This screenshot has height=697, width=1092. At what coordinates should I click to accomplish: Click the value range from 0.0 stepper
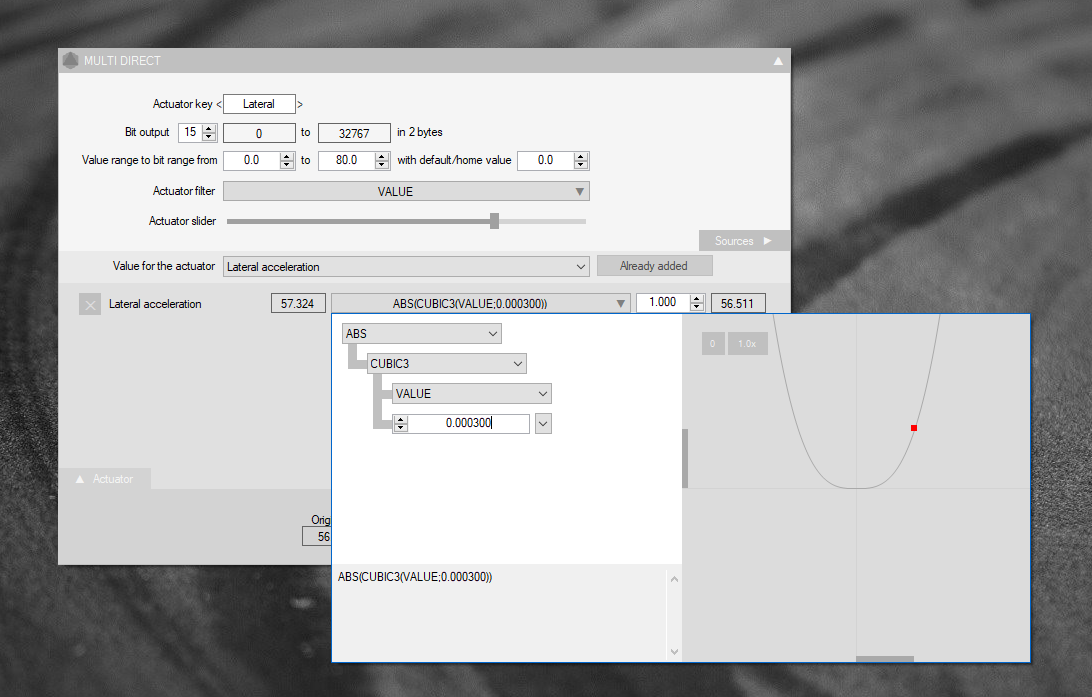tap(287, 161)
